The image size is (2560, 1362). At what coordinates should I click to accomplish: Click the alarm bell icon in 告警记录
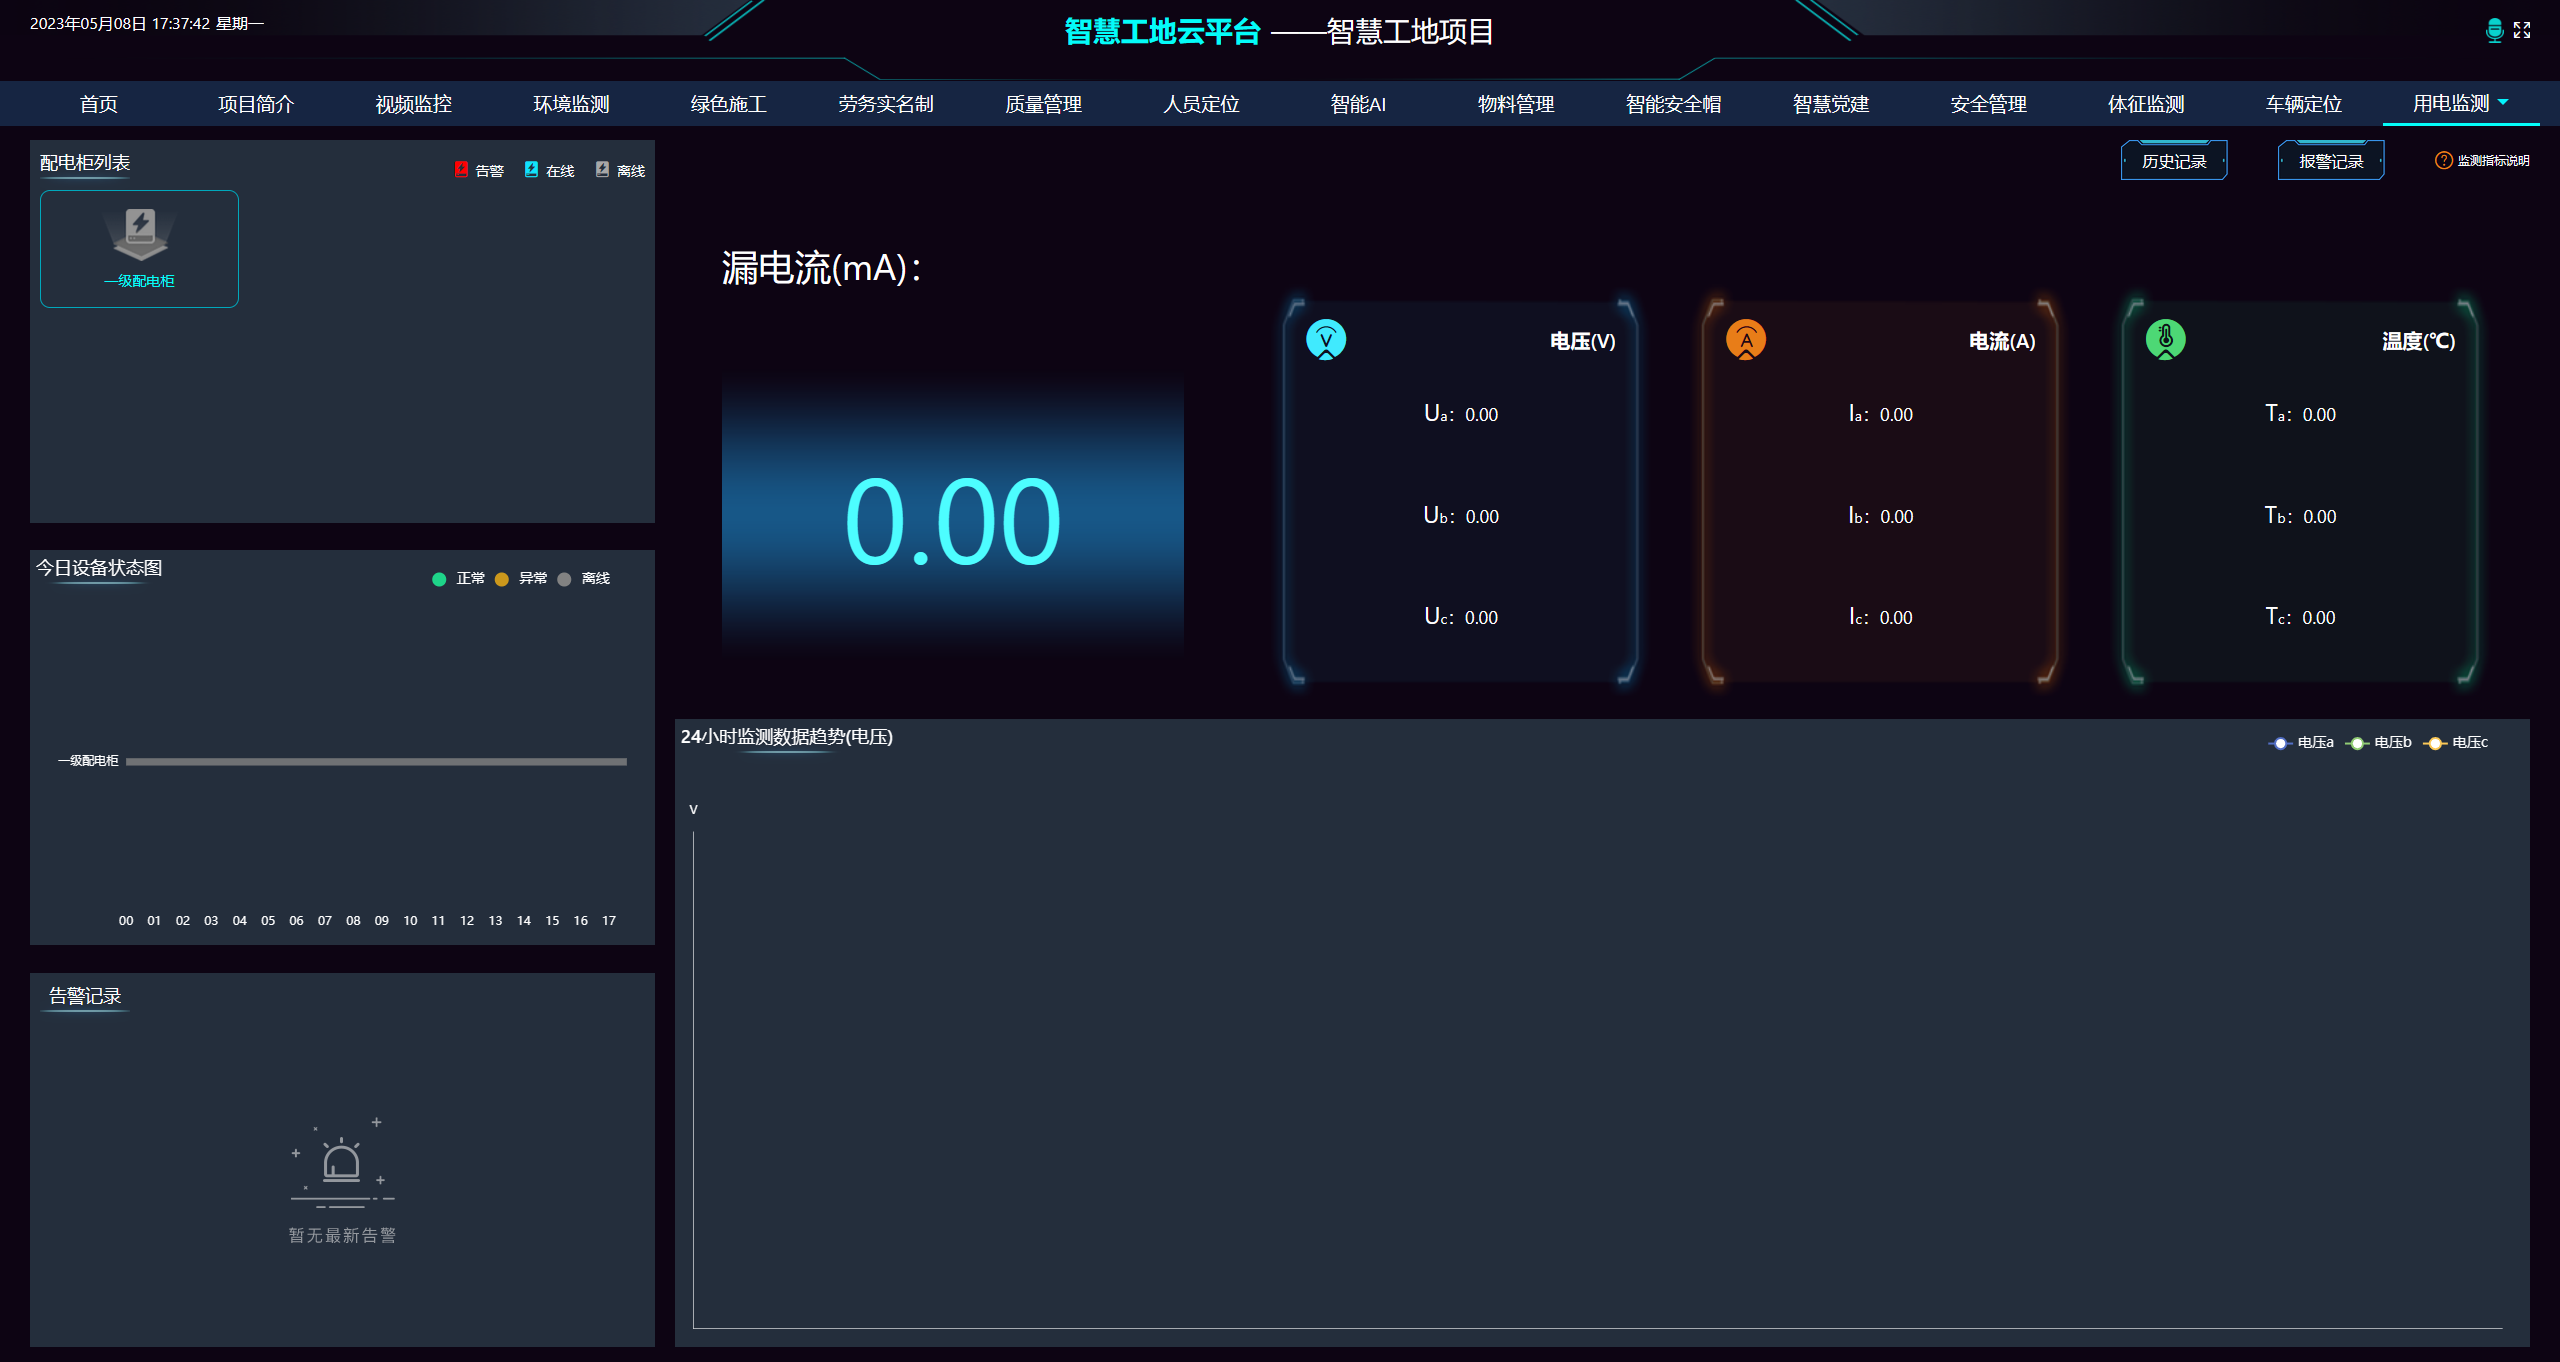tap(341, 1163)
